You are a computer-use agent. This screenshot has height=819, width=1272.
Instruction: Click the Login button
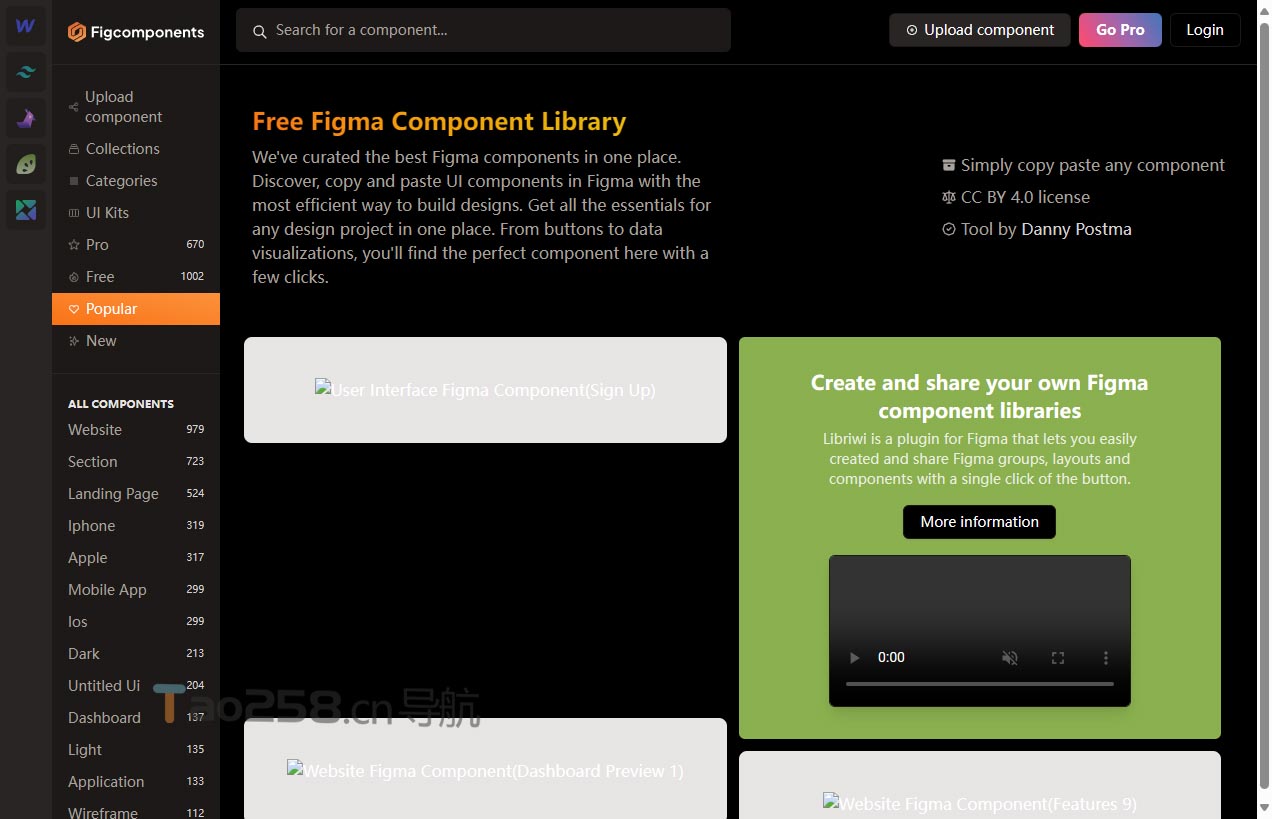[x=1205, y=30]
